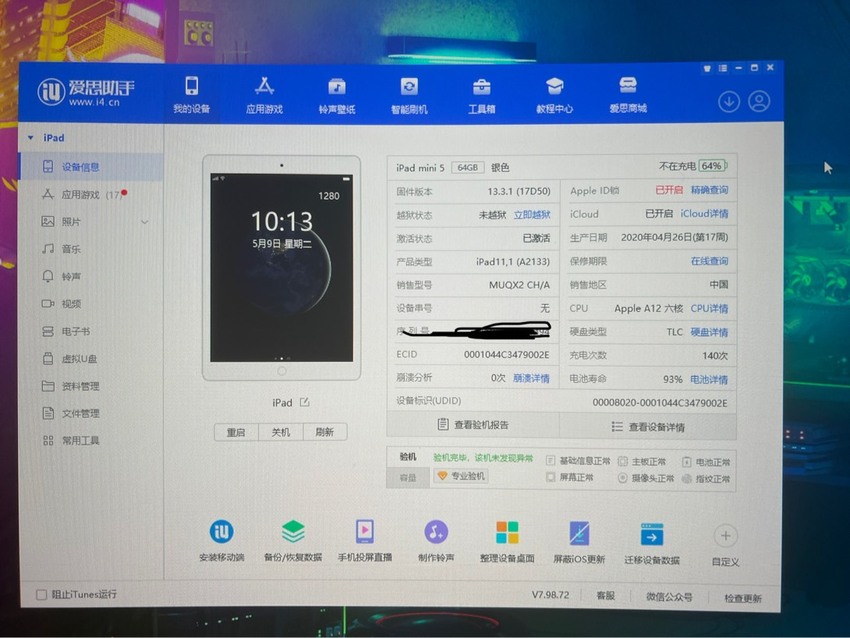Select 电子书 in sidebar
The image size is (850, 638).
point(91,331)
